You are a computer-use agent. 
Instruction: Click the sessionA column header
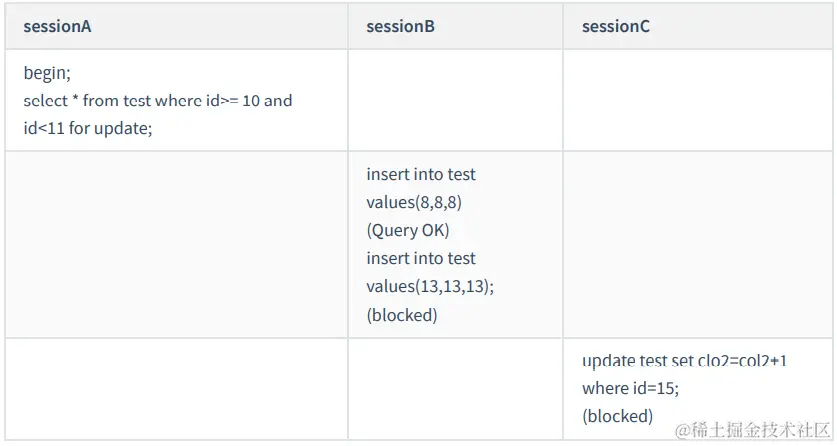[x=57, y=27]
